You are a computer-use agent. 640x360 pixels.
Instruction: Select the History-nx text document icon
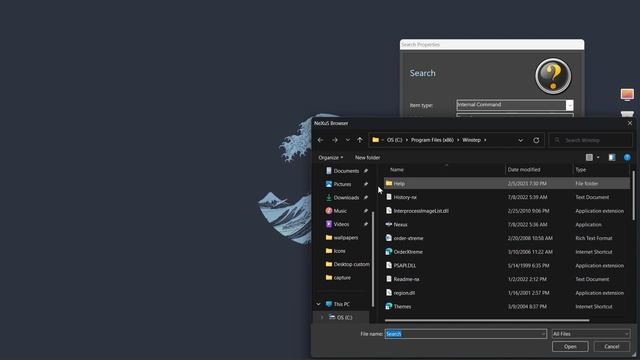tap(389, 197)
